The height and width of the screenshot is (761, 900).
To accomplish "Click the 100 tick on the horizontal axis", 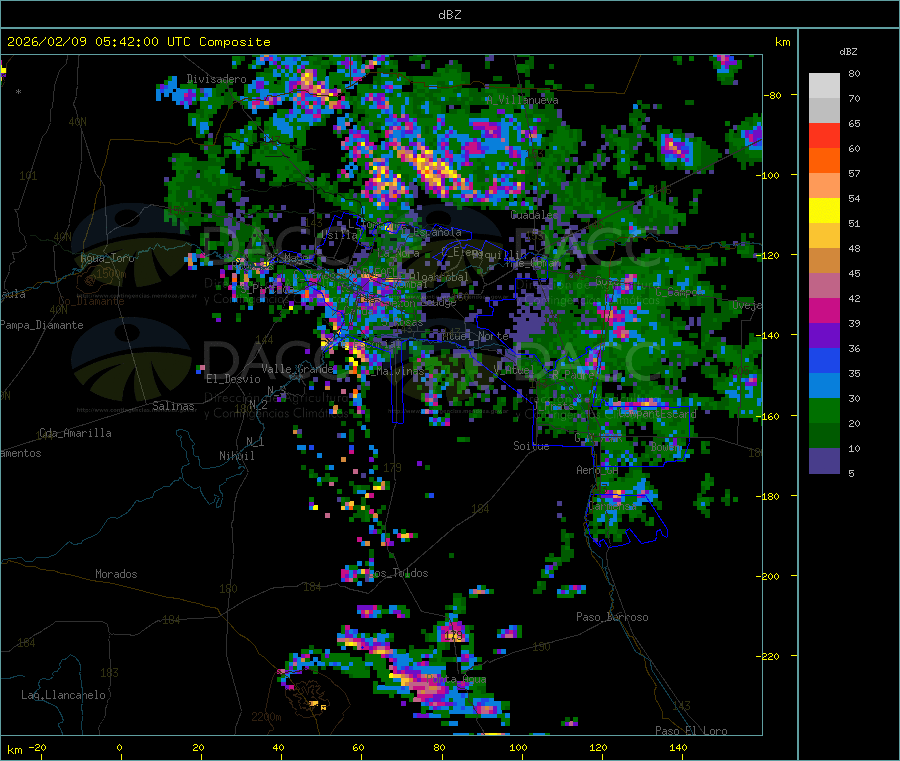I will 518,747.
